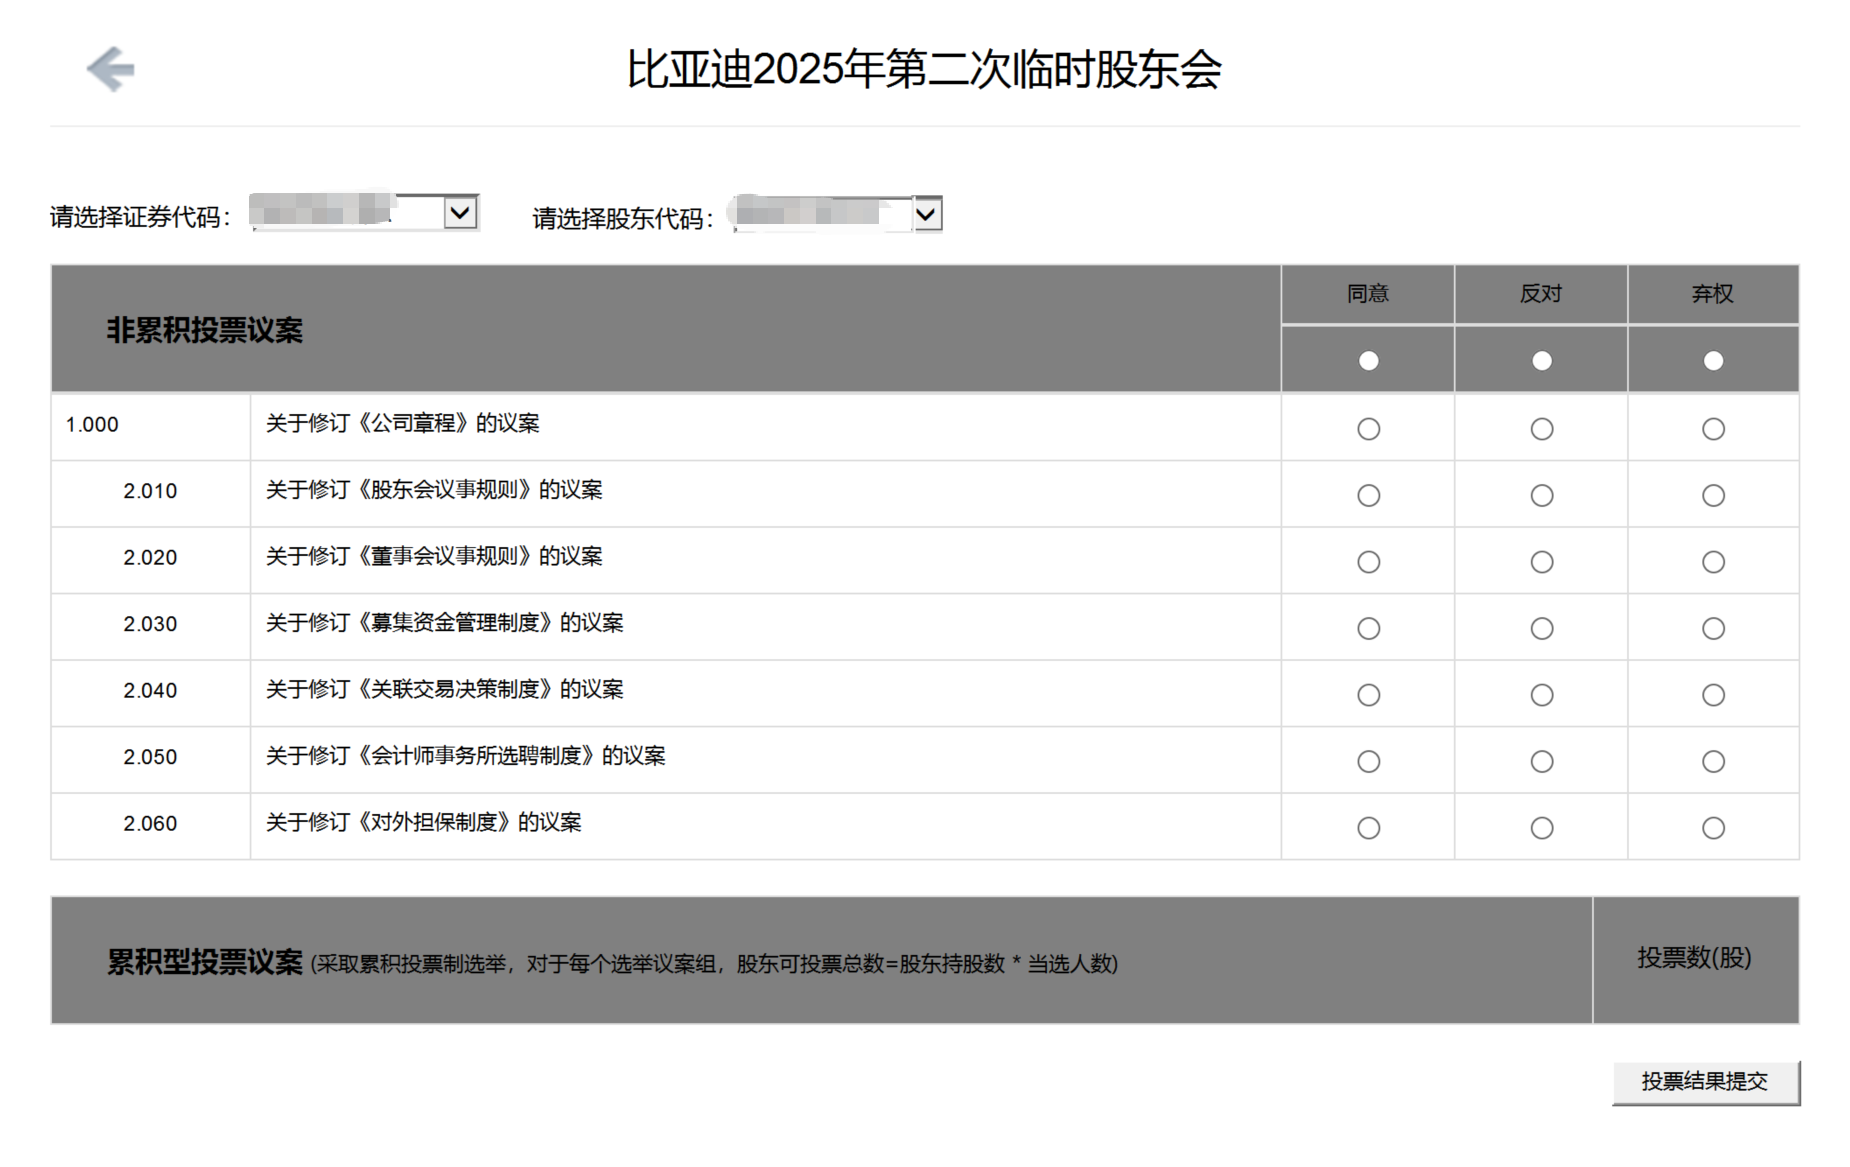Click proposal number 2.040
This screenshot has height=1167, width=1850.
click(x=150, y=691)
